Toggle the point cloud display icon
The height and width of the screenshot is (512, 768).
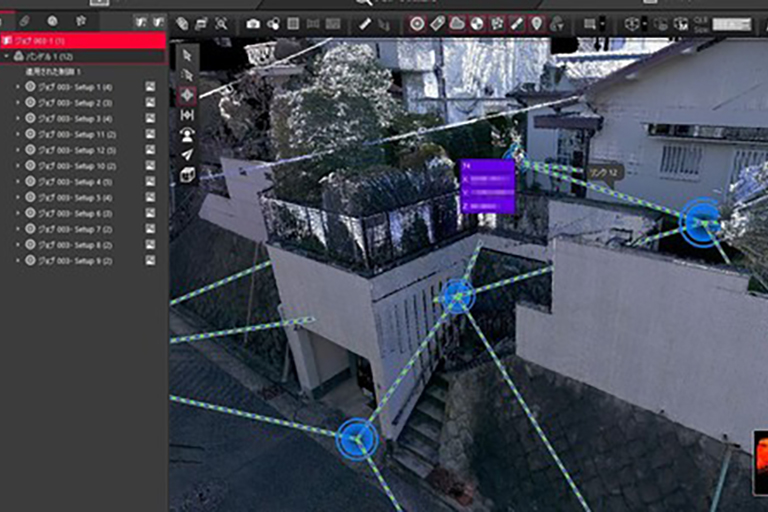tap(457, 23)
